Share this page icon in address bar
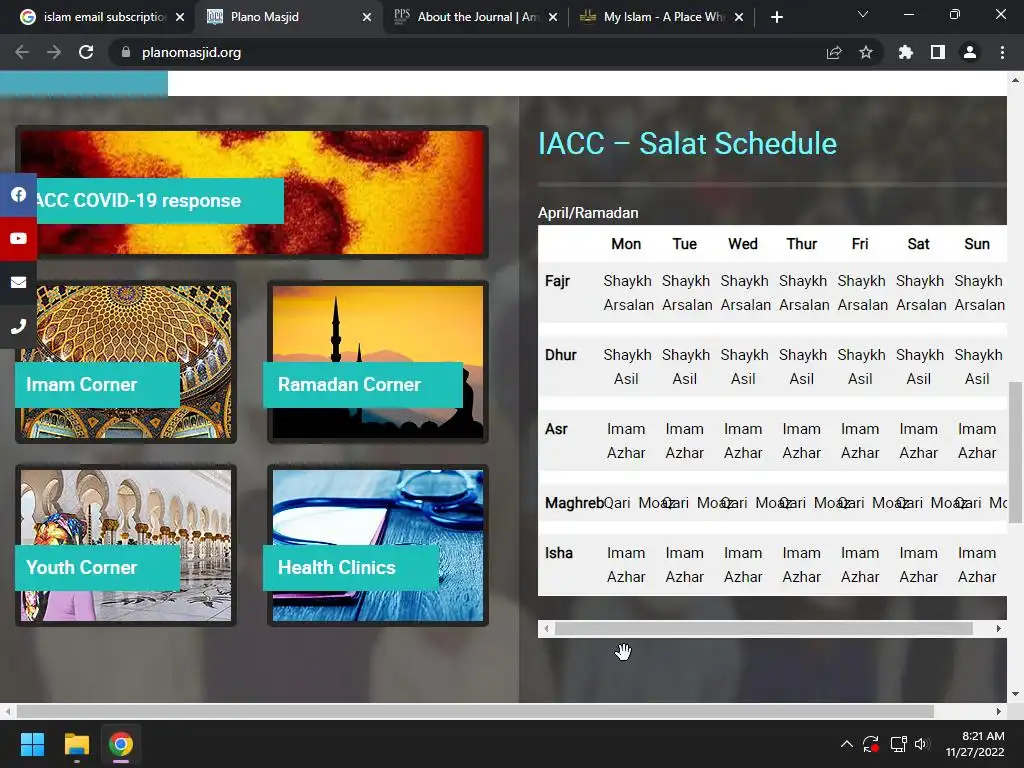 point(834,52)
